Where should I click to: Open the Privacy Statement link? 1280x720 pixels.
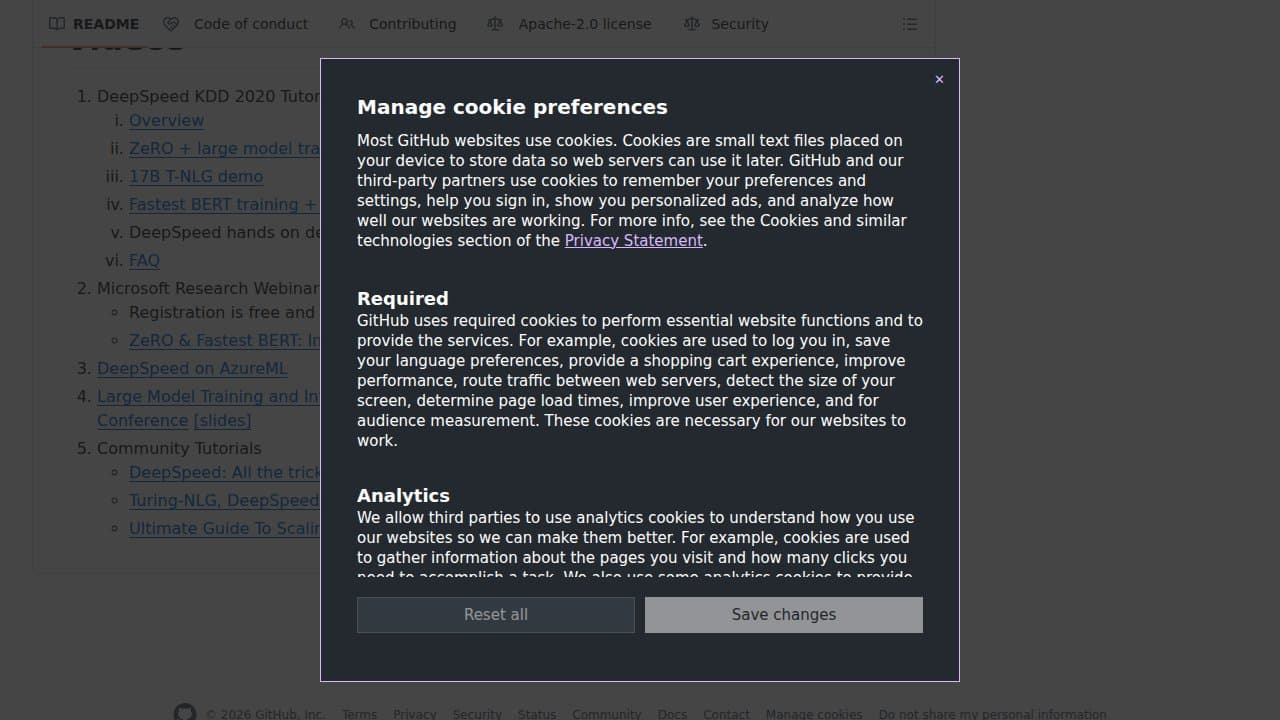tap(634, 241)
